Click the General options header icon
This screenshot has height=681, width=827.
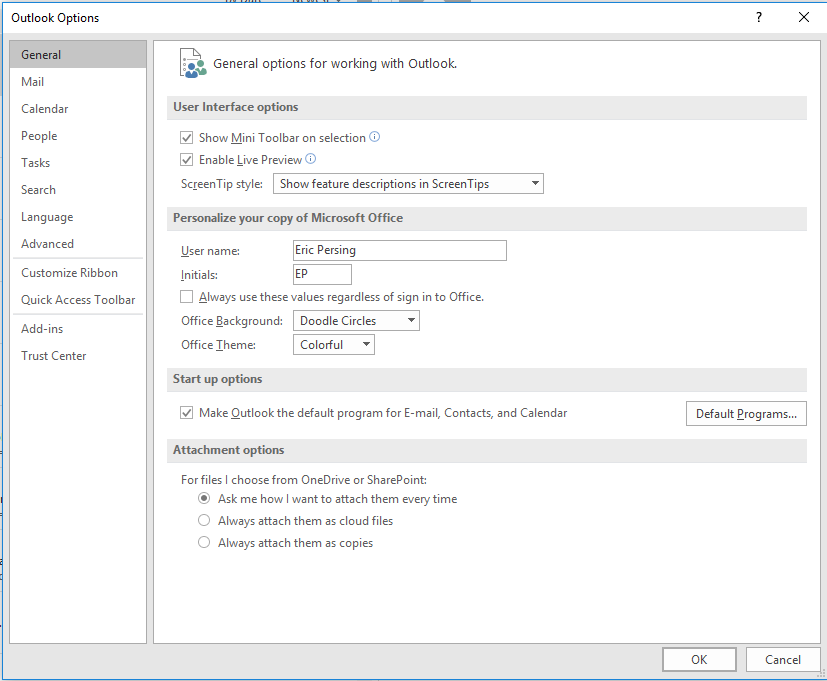(x=193, y=63)
